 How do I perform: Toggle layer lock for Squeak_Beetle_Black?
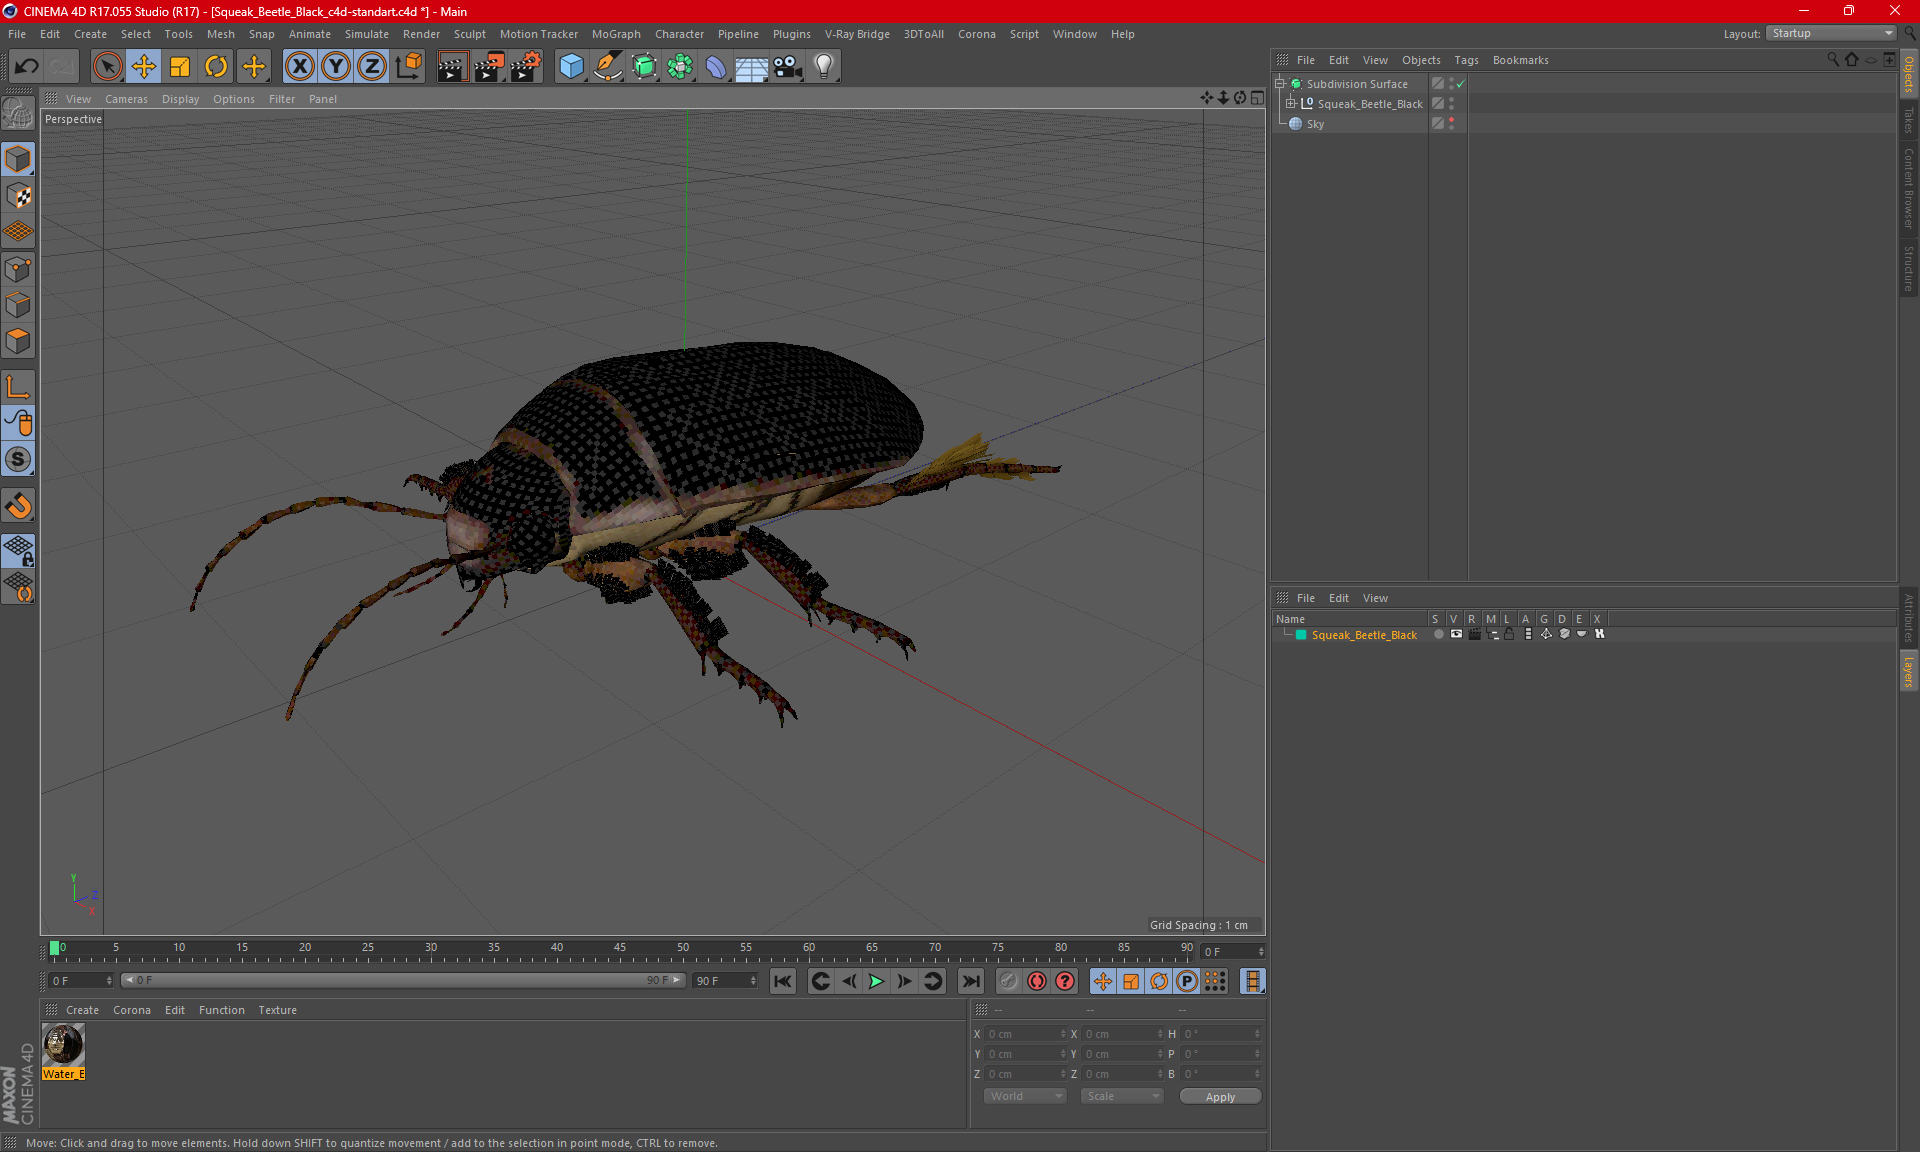tap(1509, 634)
